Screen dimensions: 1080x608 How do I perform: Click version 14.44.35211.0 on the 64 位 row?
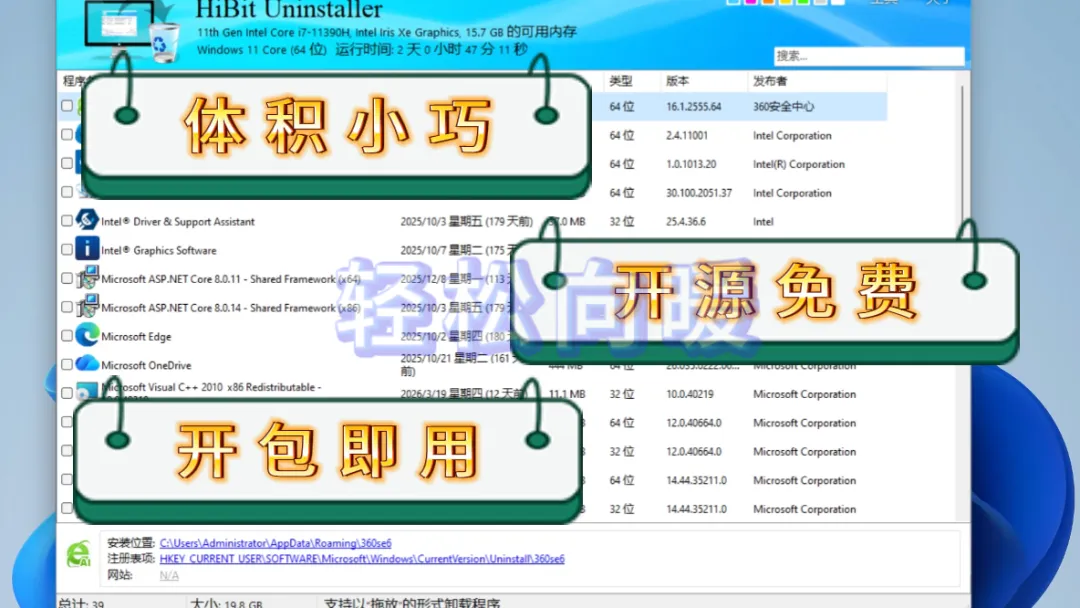coord(696,480)
